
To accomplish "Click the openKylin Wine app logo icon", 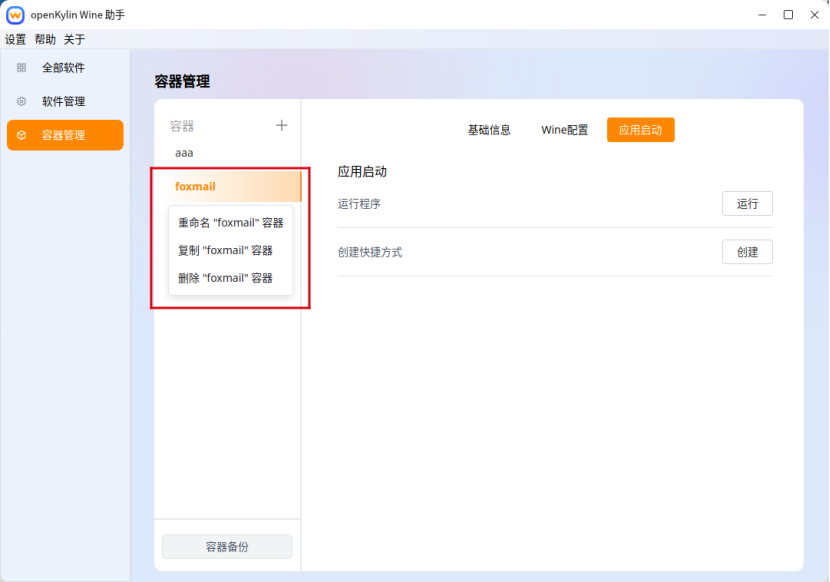I will 15,15.
